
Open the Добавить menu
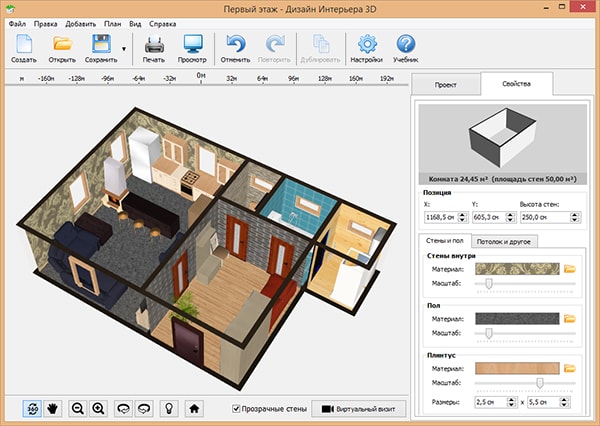pos(80,22)
